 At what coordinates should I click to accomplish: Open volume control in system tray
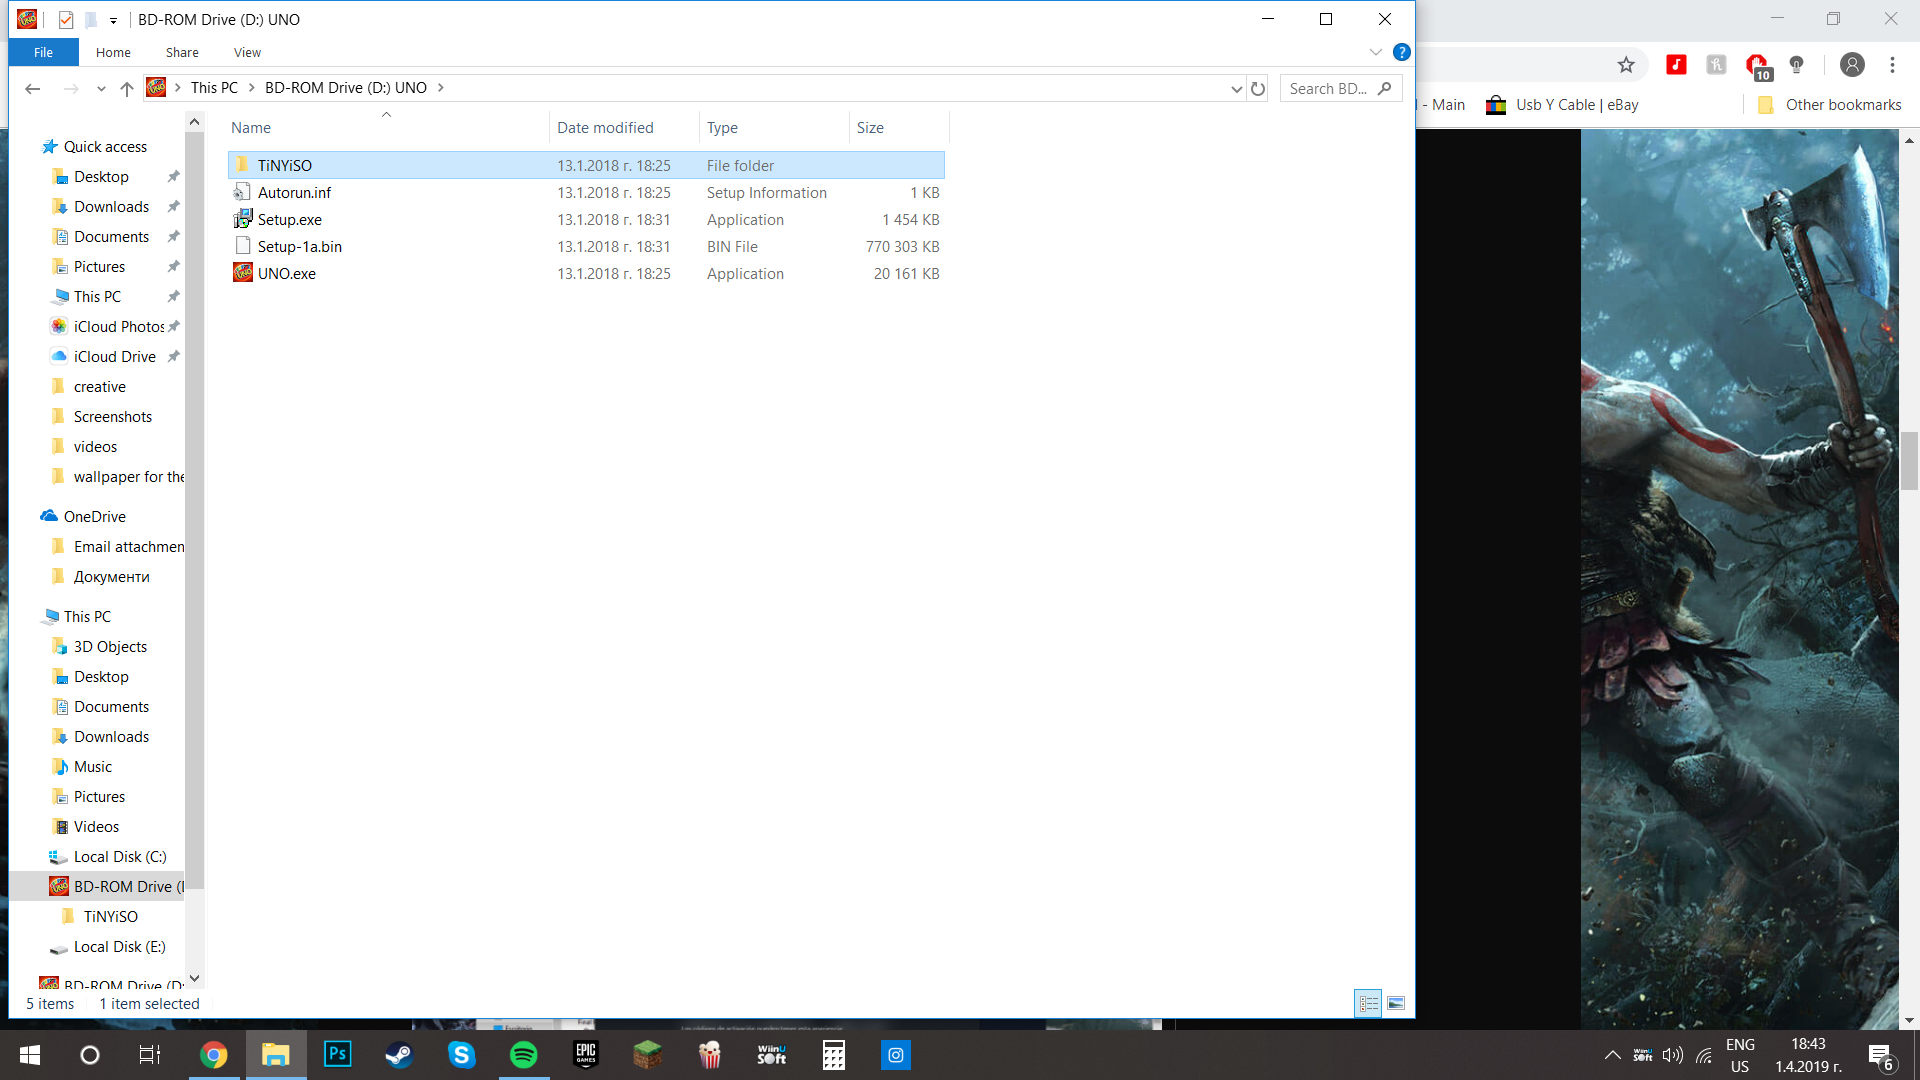pyautogui.click(x=1672, y=1055)
